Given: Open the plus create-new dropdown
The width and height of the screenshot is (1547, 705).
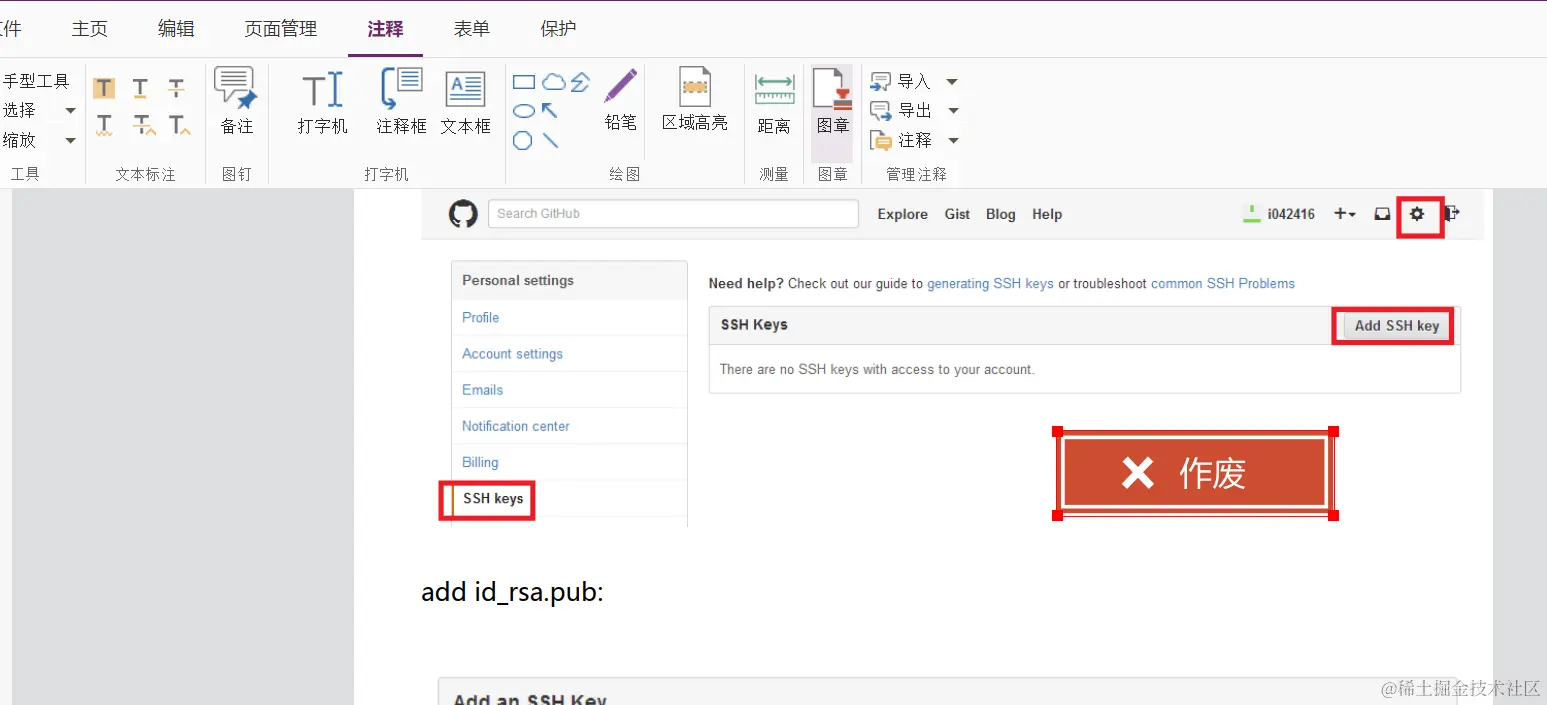Looking at the screenshot, I should tap(1345, 214).
